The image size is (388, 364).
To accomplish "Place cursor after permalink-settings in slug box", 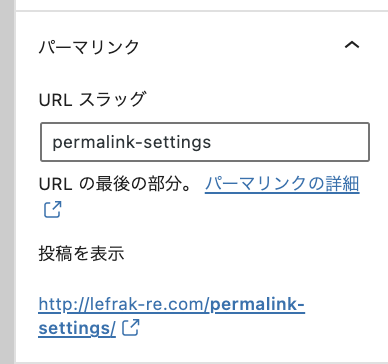I will (212, 142).
